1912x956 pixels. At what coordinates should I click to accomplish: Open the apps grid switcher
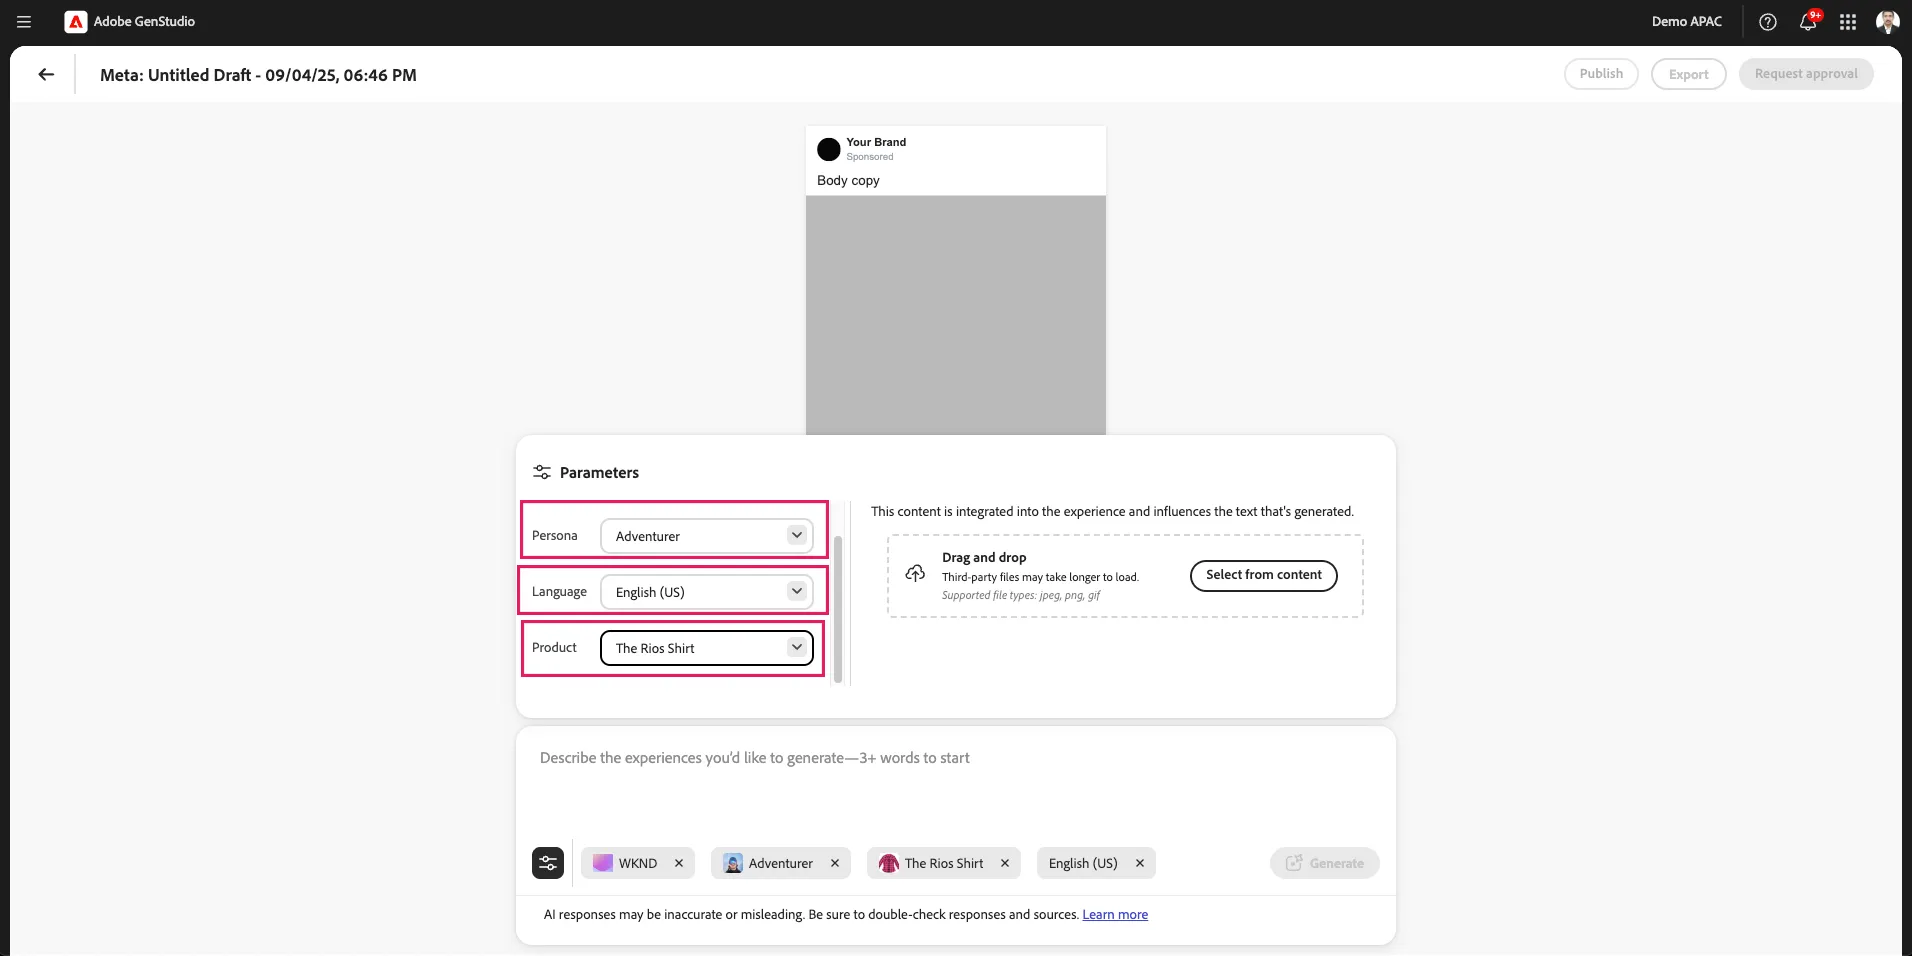(1848, 21)
